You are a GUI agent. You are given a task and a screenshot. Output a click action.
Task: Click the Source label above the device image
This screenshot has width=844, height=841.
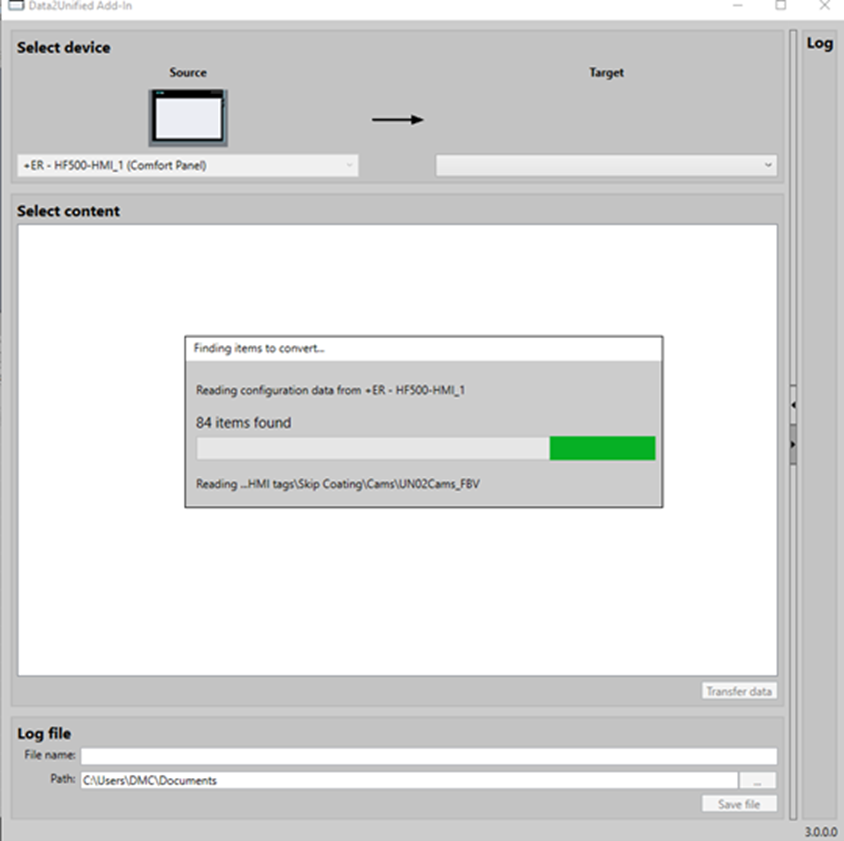coord(188,72)
